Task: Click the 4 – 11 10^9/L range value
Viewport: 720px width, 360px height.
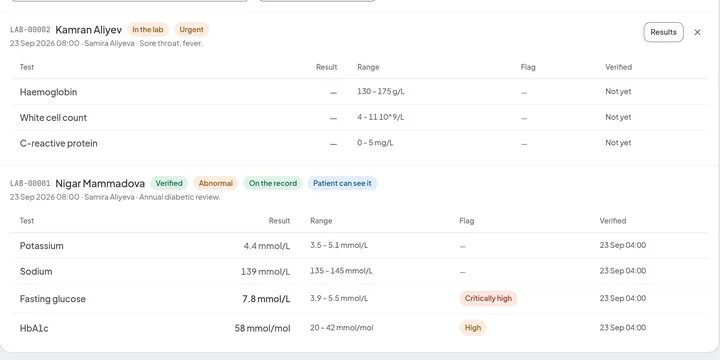Action: (381, 118)
